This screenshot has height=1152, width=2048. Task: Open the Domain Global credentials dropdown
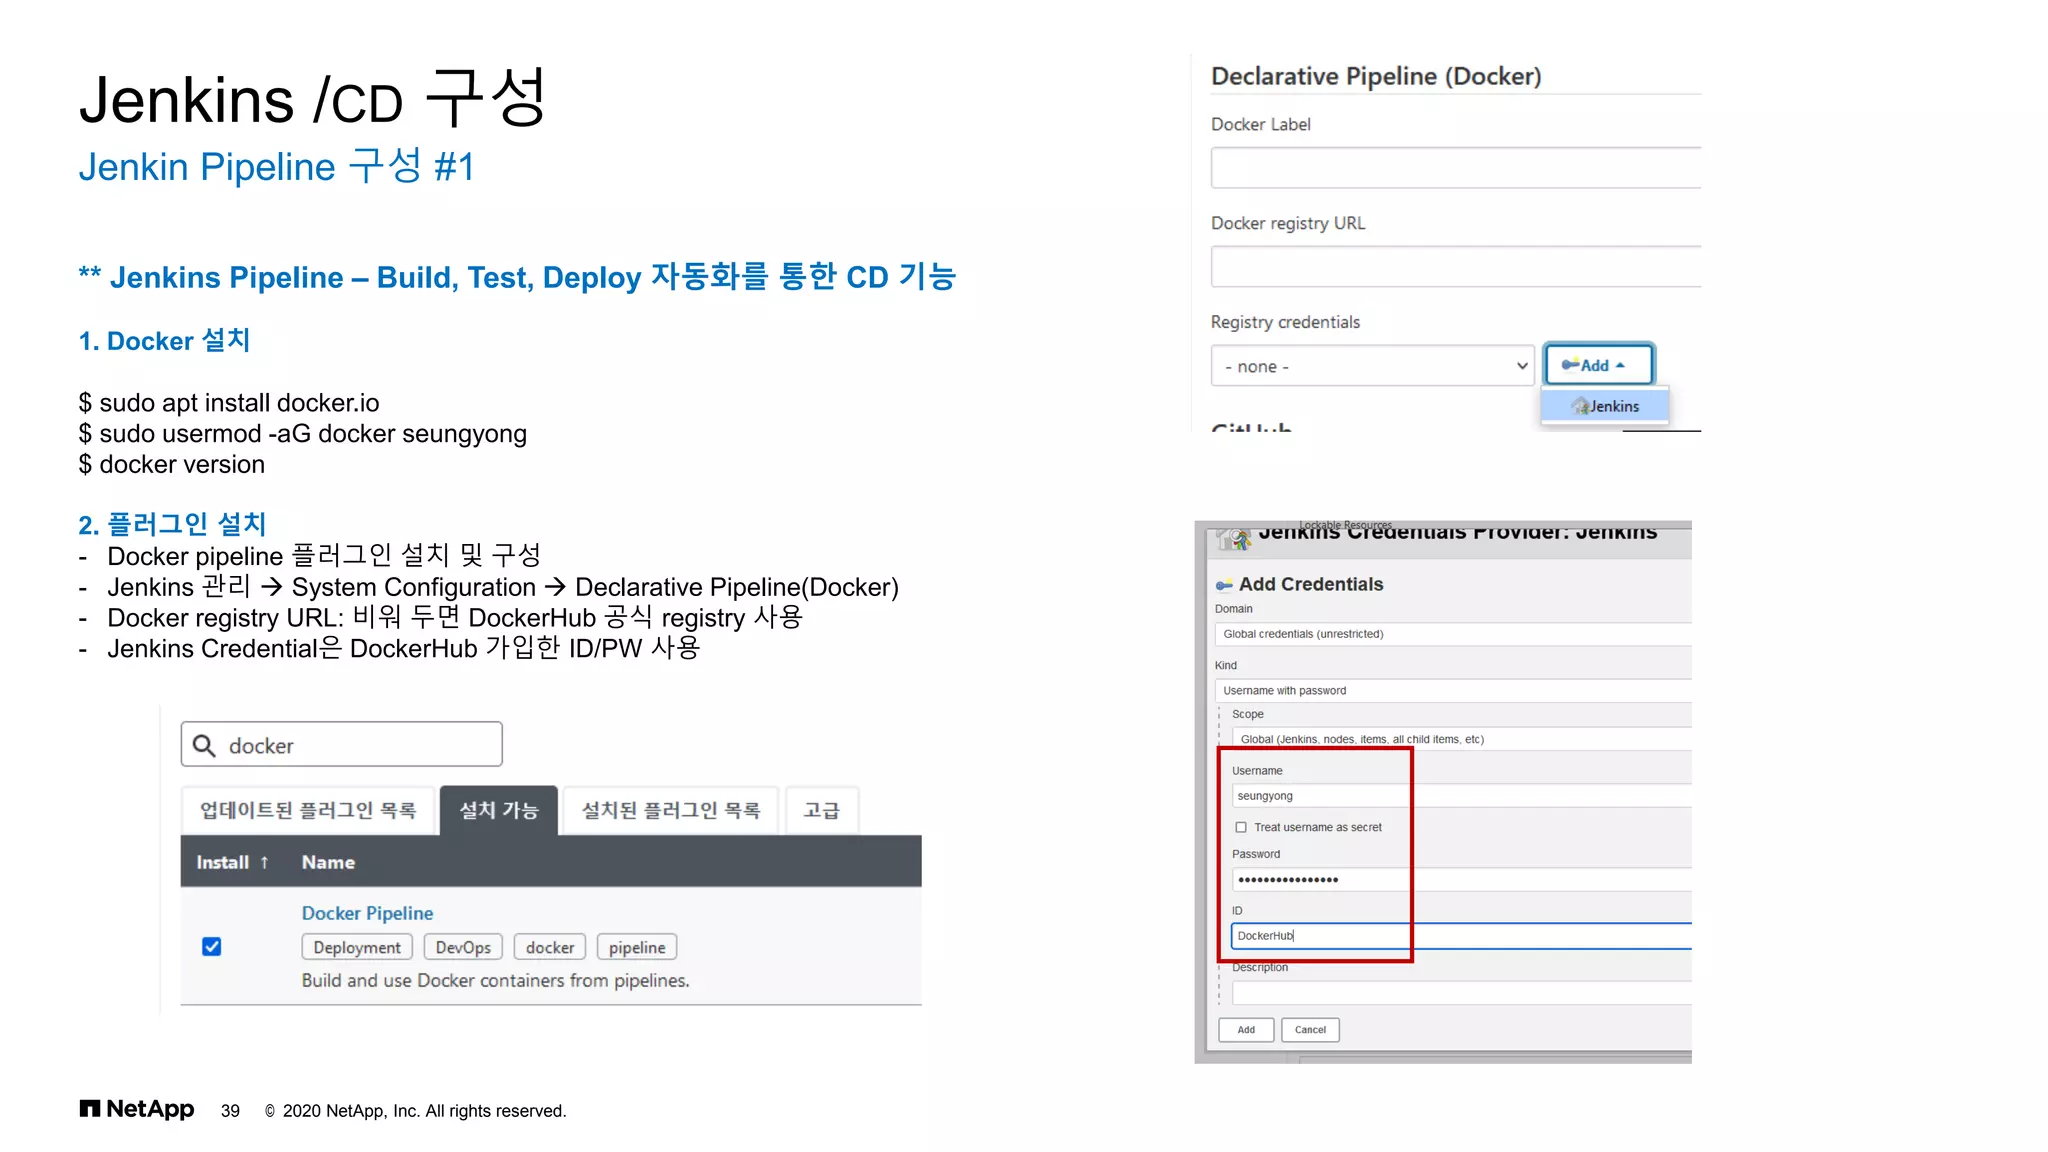1452,634
